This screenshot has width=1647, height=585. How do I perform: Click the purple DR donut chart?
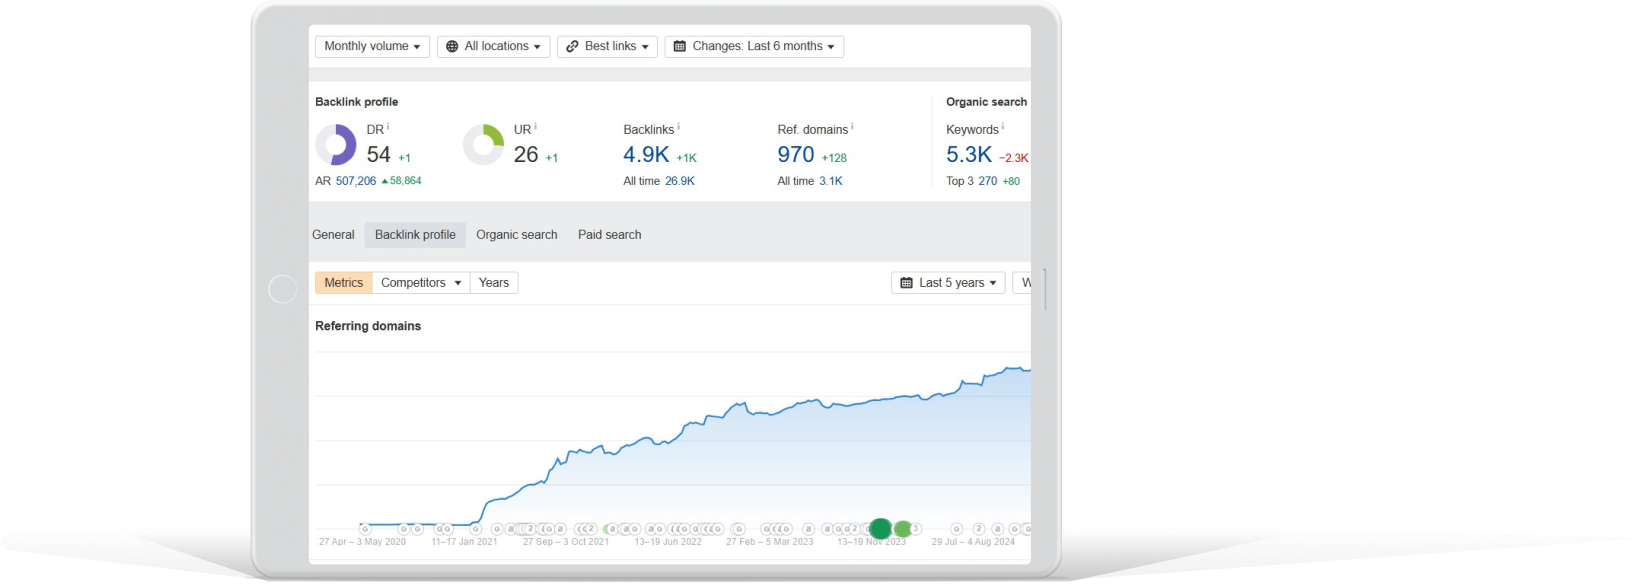pyautogui.click(x=336, y=145)
